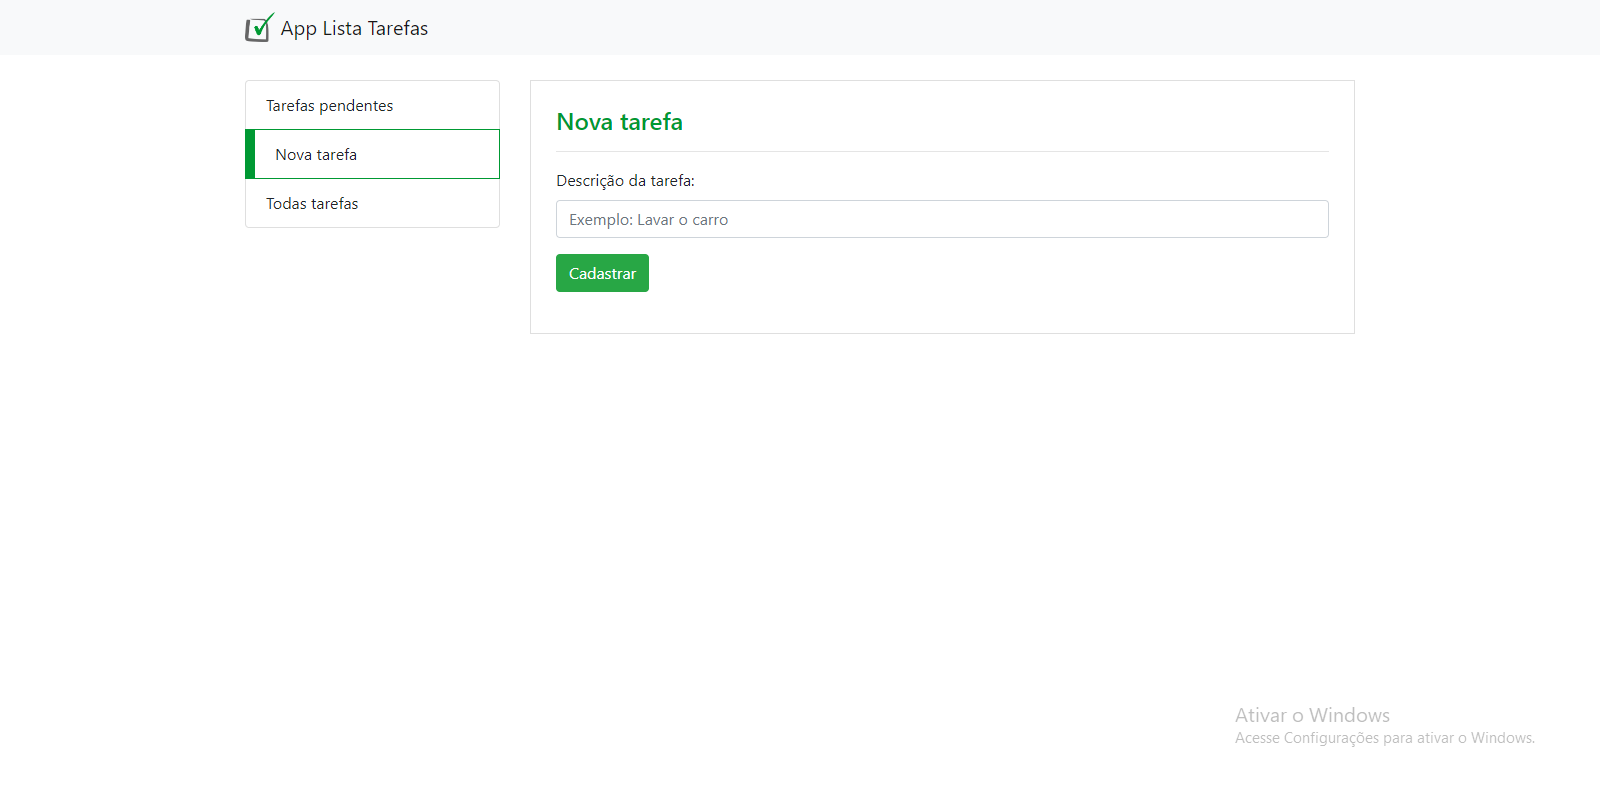Click empty space in the top navbar
Screen dimensions: 1600x788
coord(900,28)
